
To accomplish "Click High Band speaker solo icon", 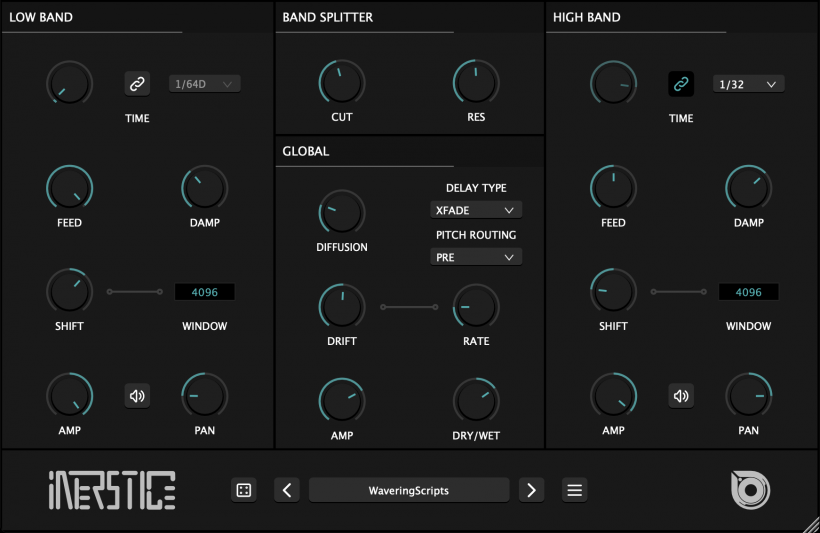I will pos(681,396).
